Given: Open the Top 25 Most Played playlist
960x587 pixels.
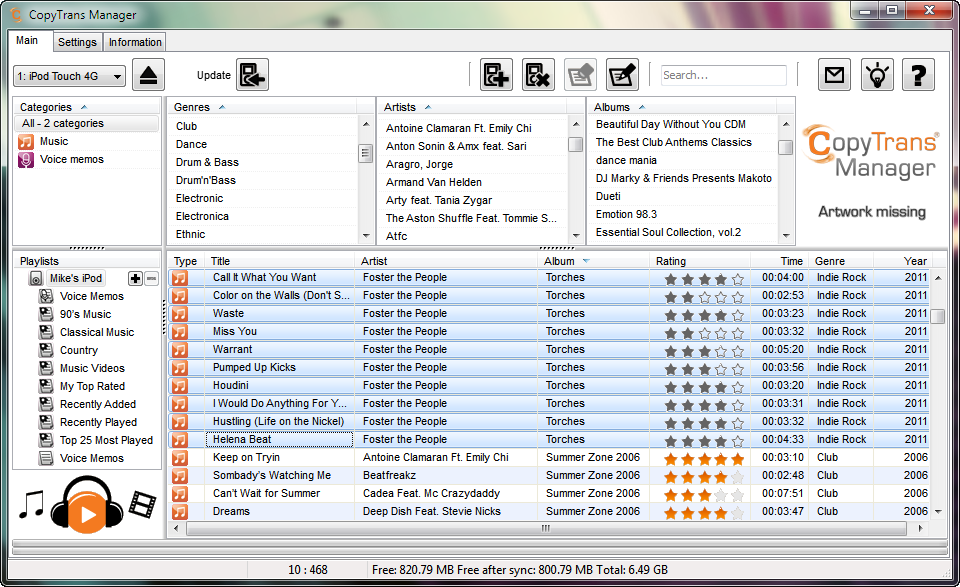Looking at the screenshot, I should click(x=106, y=440).
